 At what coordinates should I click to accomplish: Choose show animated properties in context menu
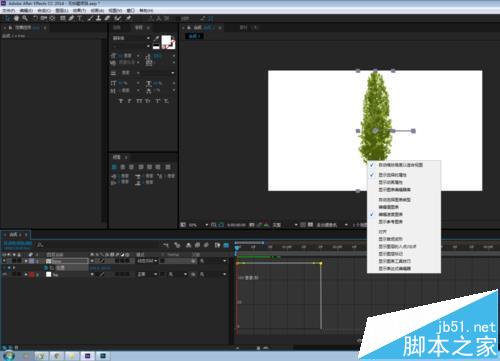[404, 182]
